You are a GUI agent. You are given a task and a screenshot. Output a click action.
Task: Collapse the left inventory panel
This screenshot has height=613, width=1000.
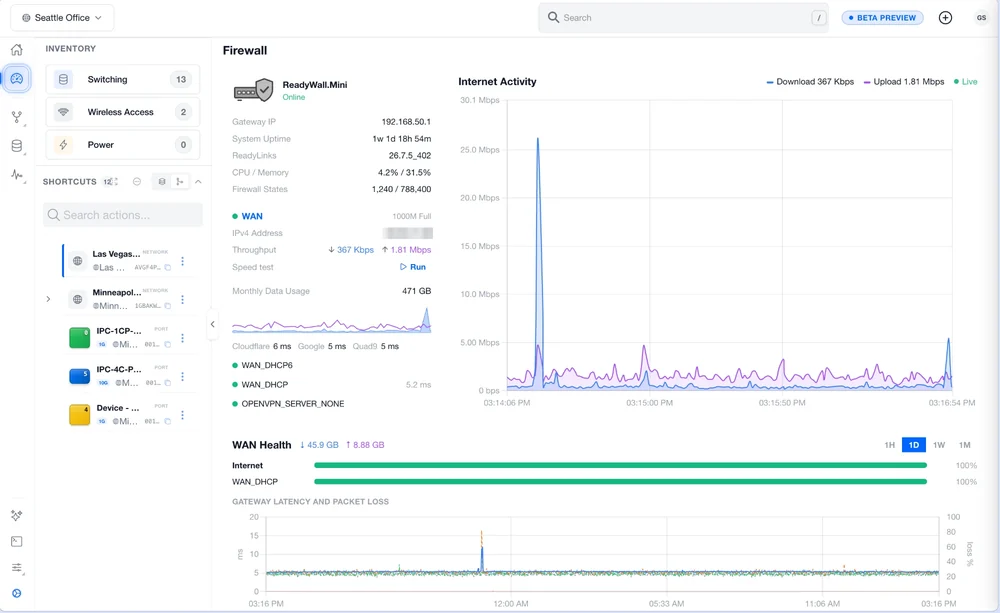coord(212,324)
